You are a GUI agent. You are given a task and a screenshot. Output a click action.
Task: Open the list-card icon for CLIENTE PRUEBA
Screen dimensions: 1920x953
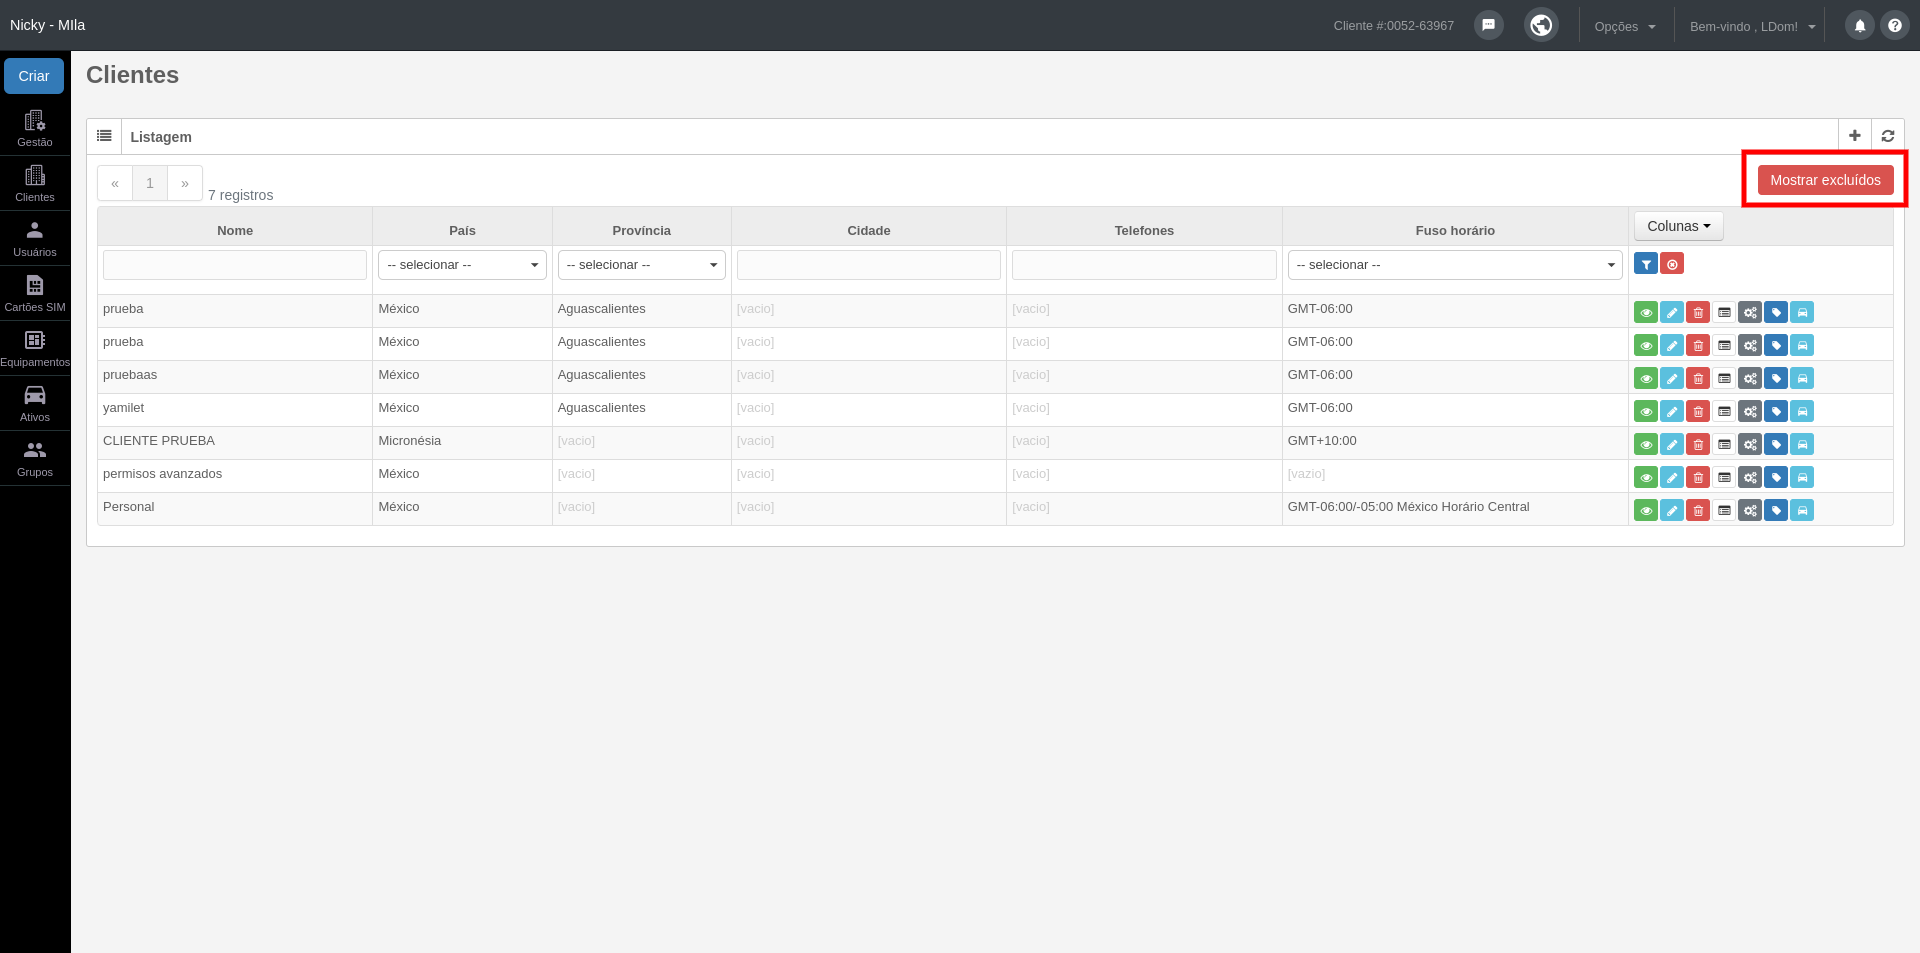pyautogui.click(x=1724, y=444)
